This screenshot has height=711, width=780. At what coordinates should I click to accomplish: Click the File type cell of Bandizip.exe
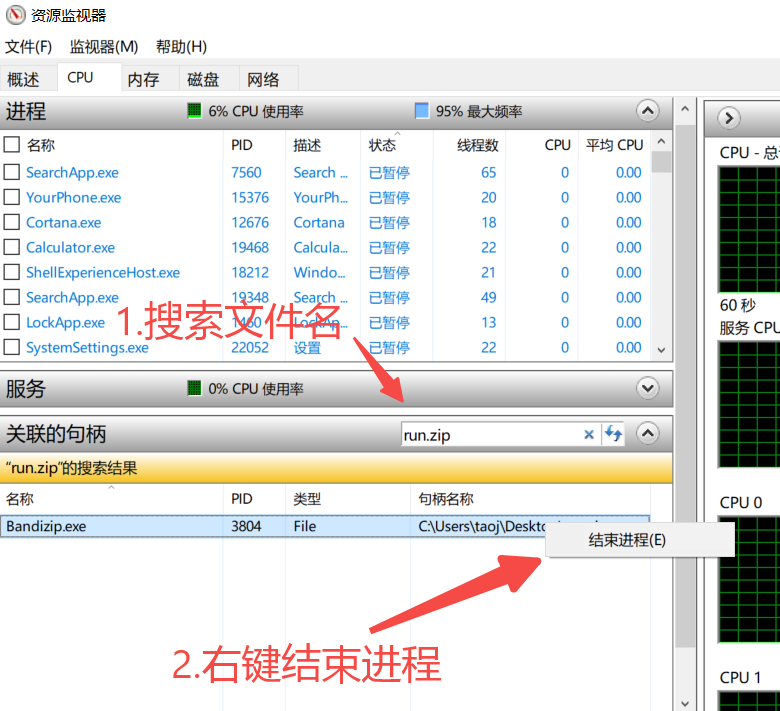304,526
